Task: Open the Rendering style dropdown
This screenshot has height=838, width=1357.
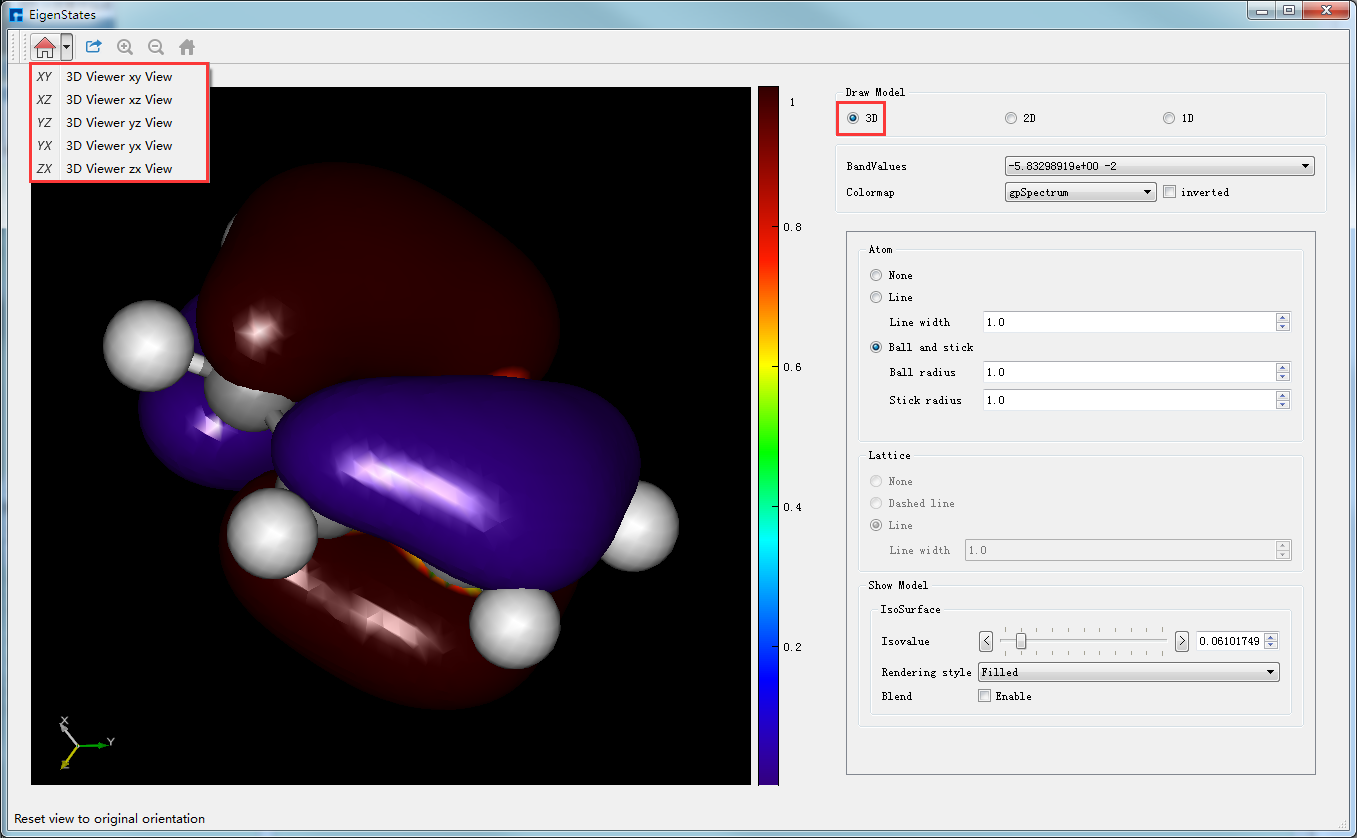Action: 1128,672
